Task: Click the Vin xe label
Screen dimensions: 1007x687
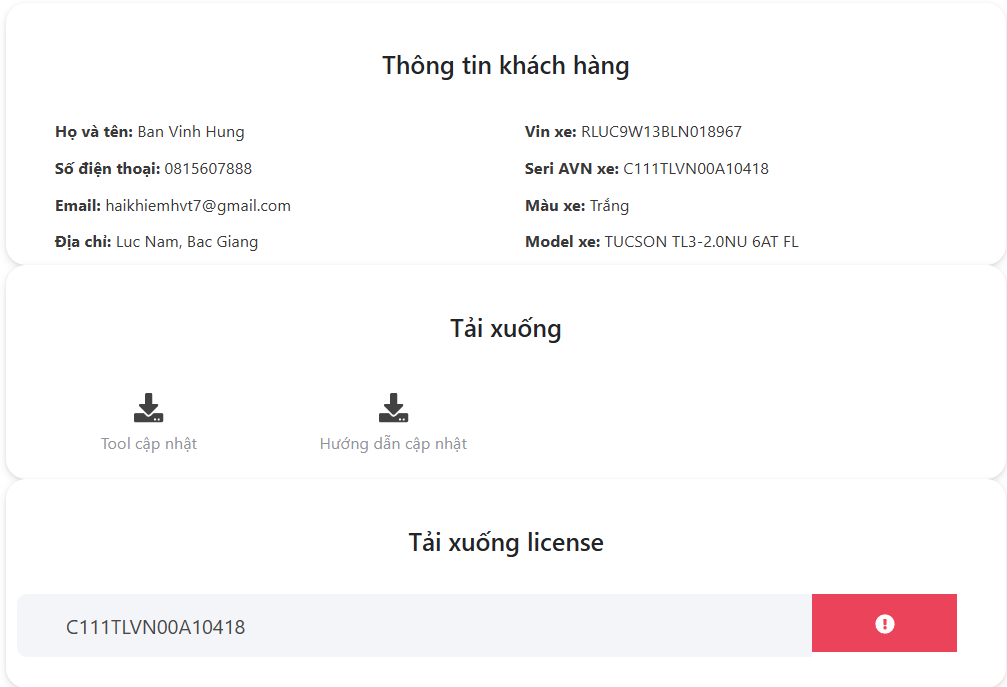Action: click(550, 132)
